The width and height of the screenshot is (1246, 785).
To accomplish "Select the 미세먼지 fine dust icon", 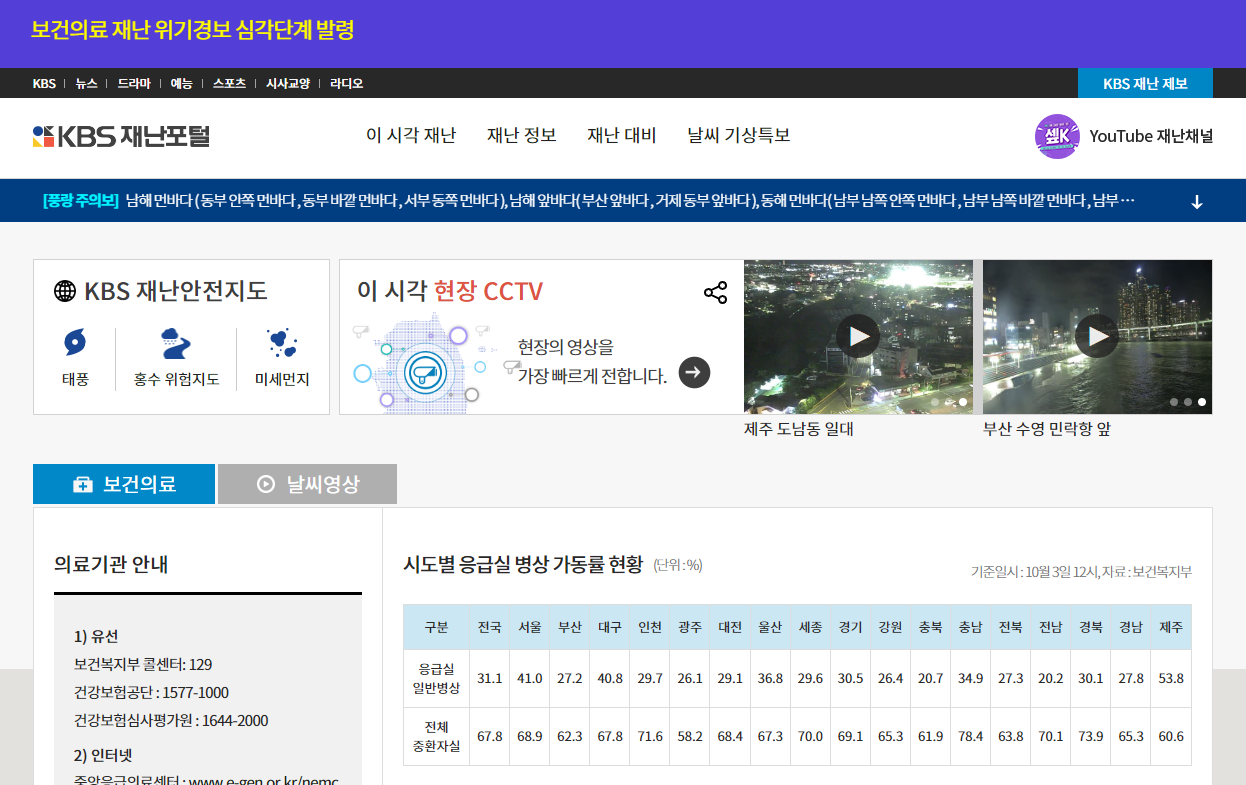I will click(x=282, y=343).
